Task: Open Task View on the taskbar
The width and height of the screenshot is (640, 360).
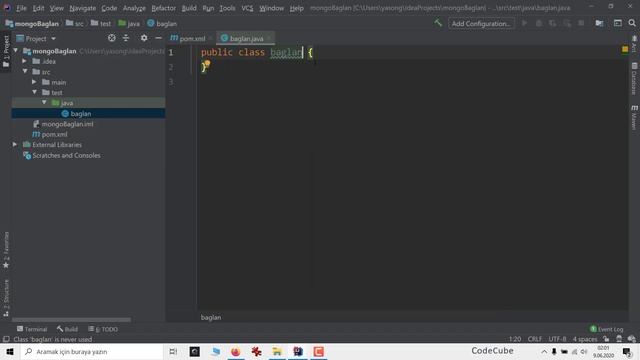Action: pyautogui.click(x=173, y=351)
